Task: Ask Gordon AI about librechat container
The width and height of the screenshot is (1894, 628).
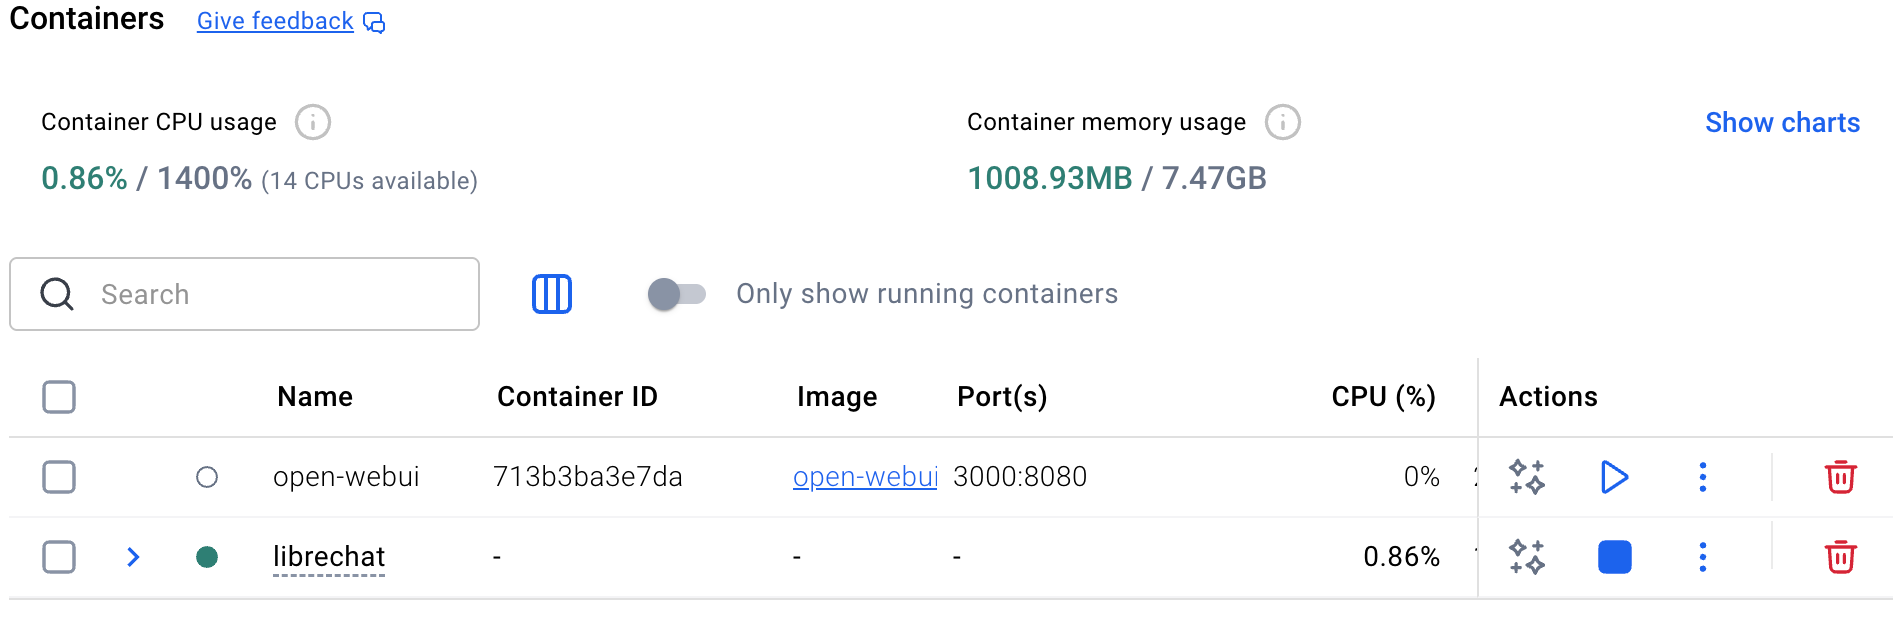Action: coord(1527,557)
